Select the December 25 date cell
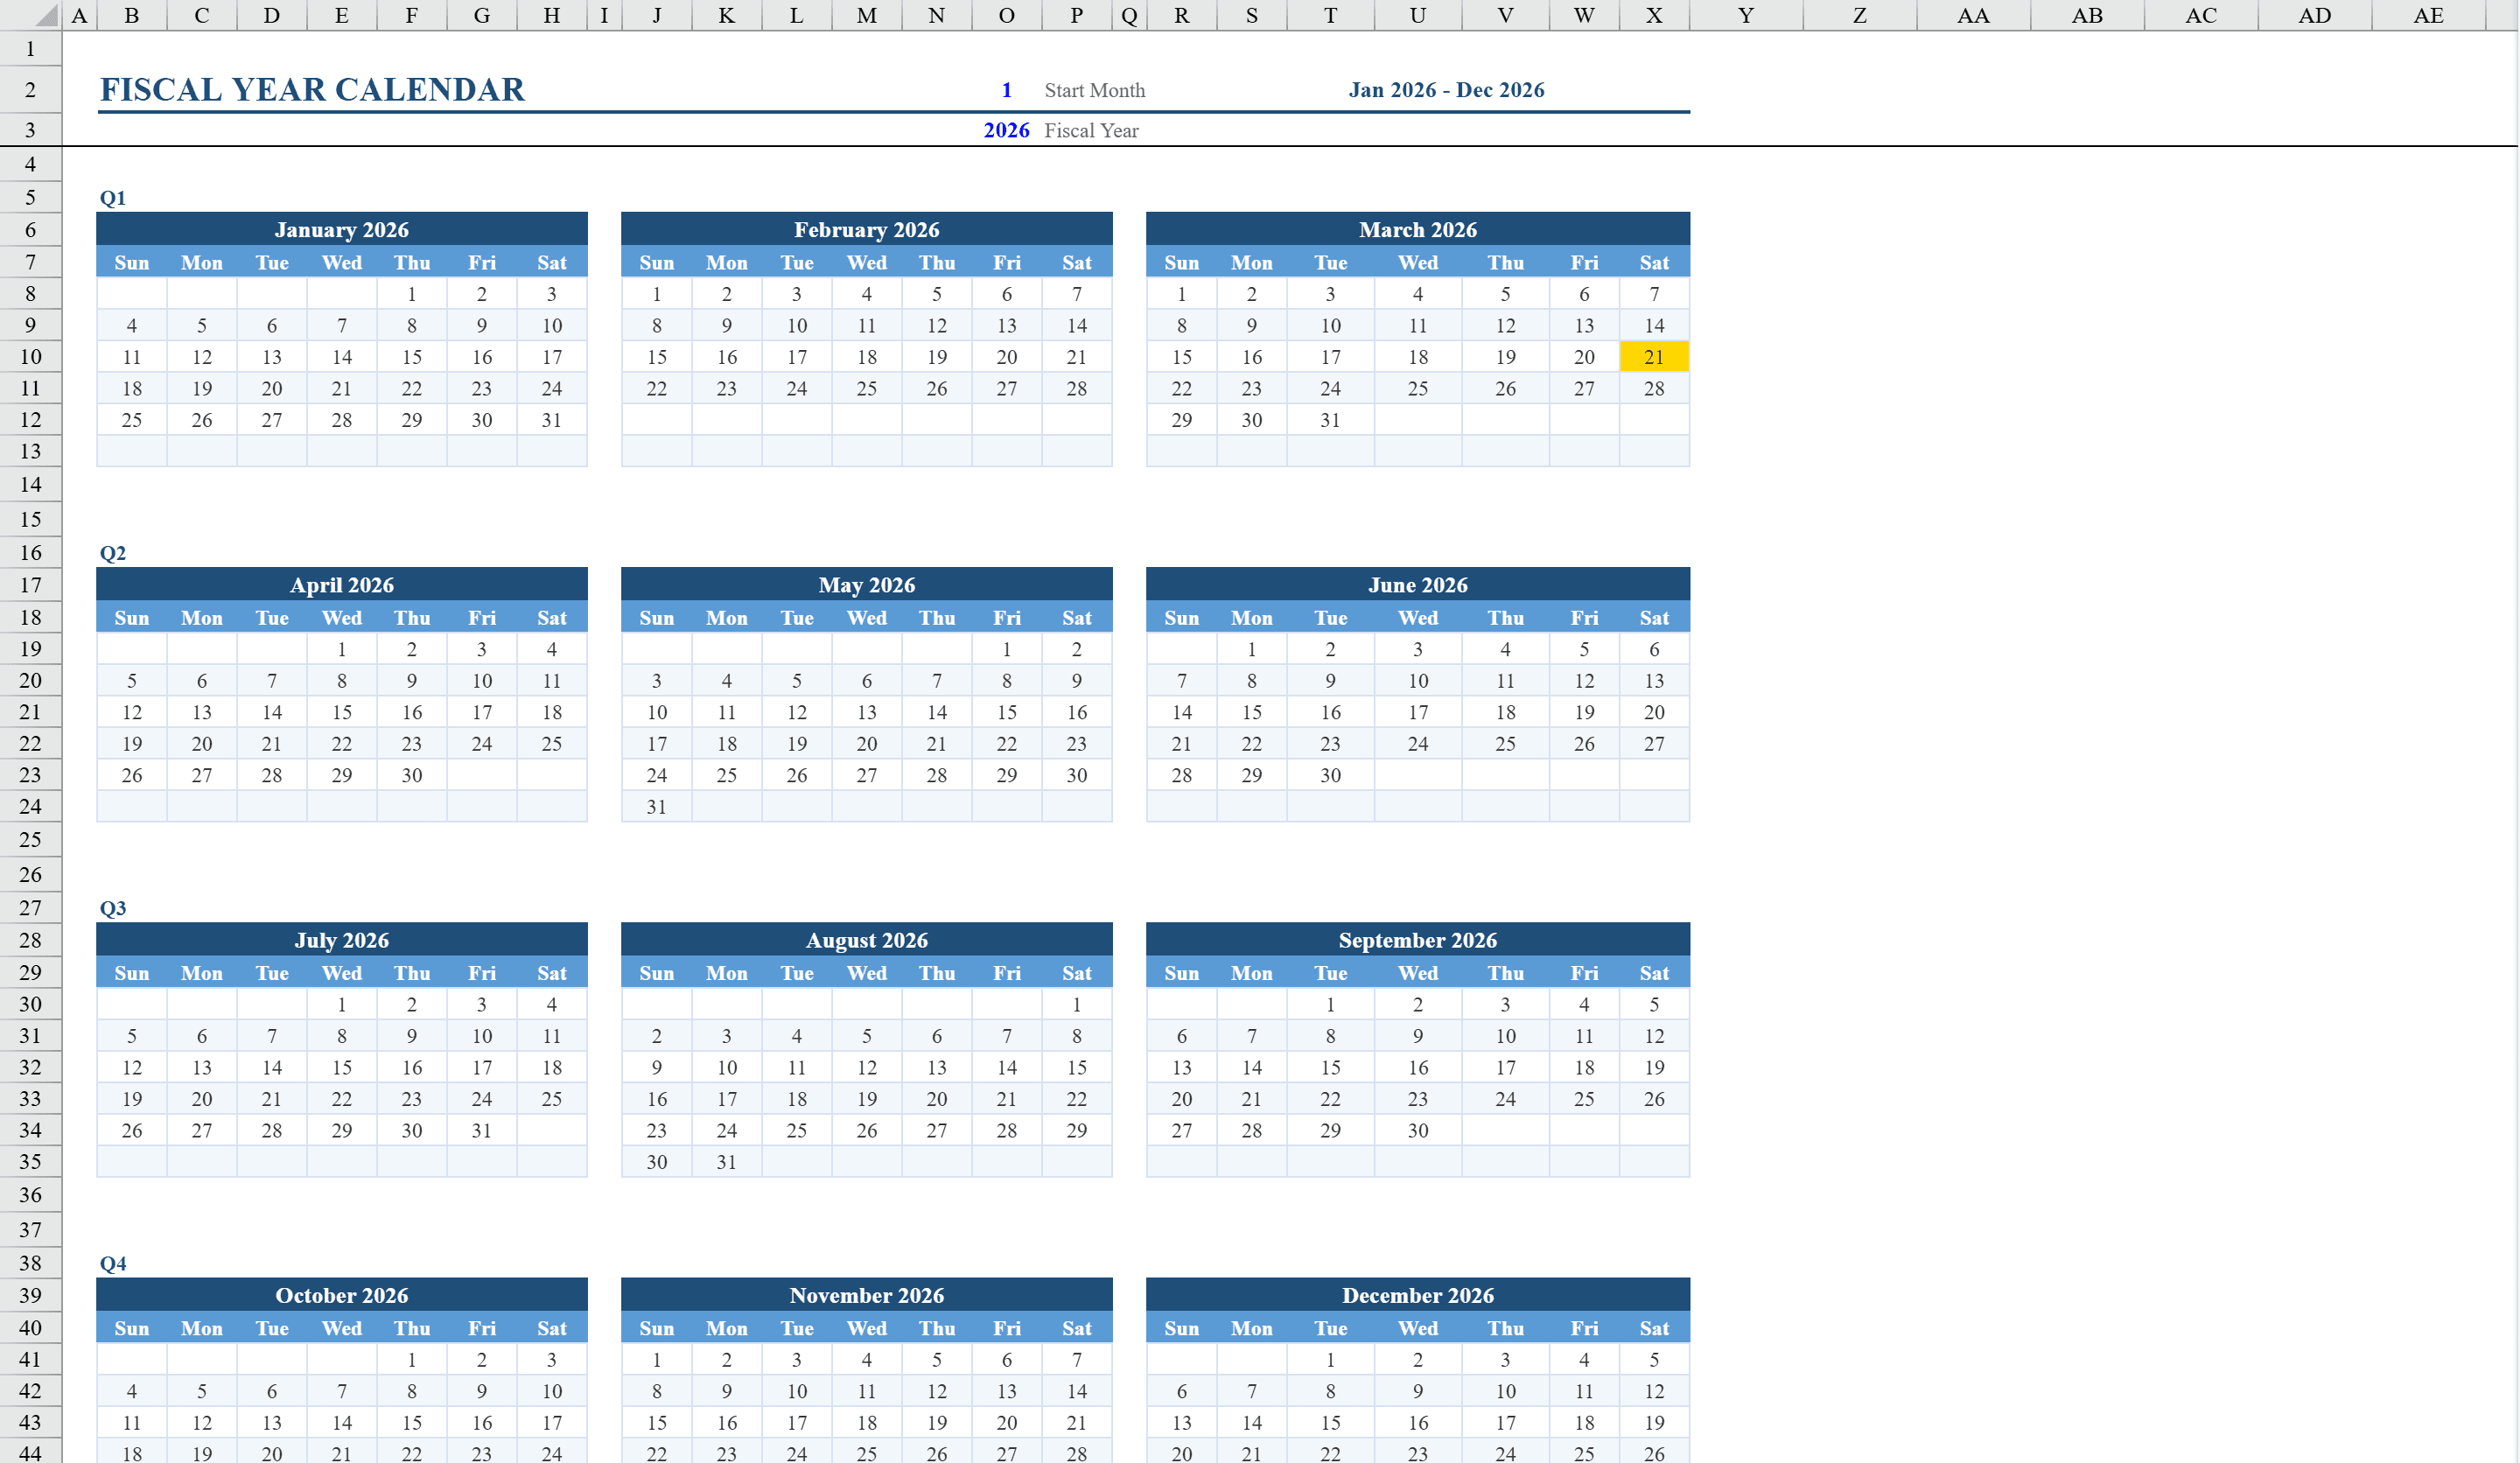 pyautogui.click(x=1584, y=1453)
